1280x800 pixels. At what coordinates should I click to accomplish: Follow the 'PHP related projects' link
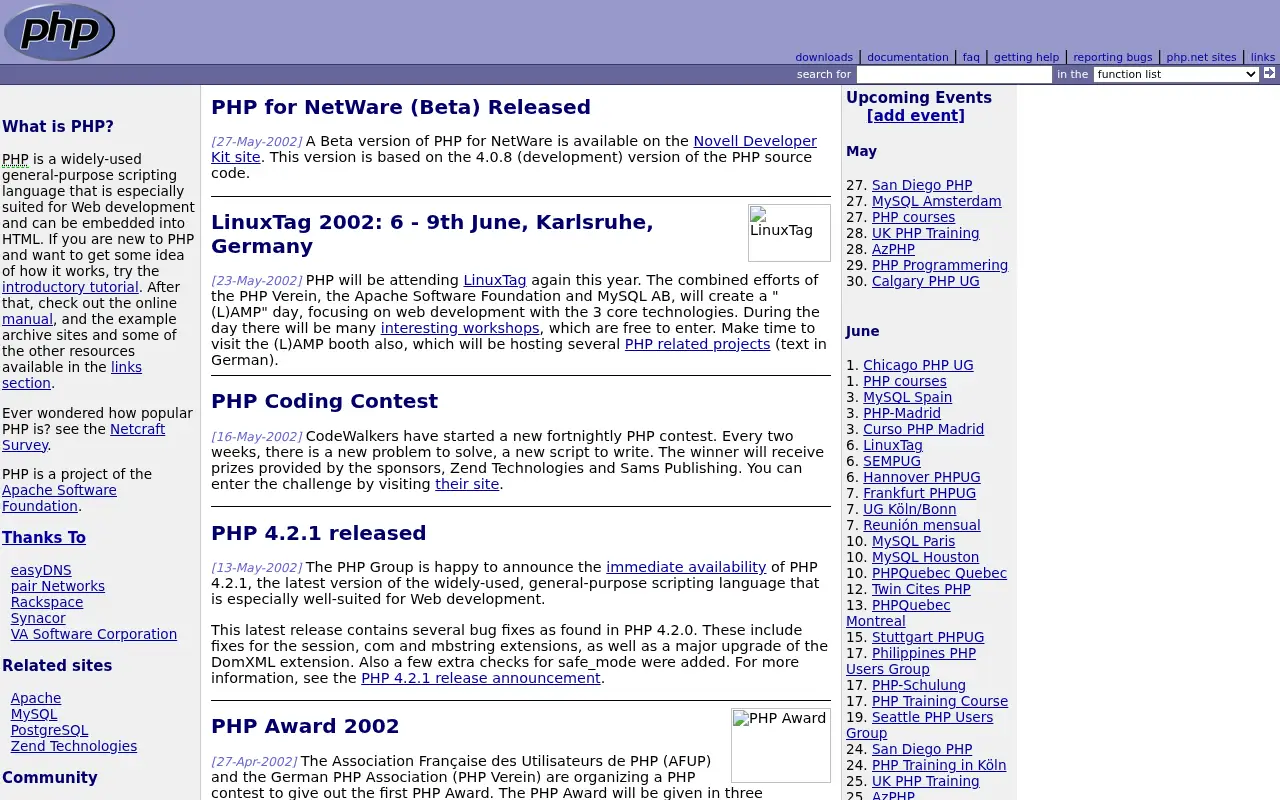pos(697,344)
